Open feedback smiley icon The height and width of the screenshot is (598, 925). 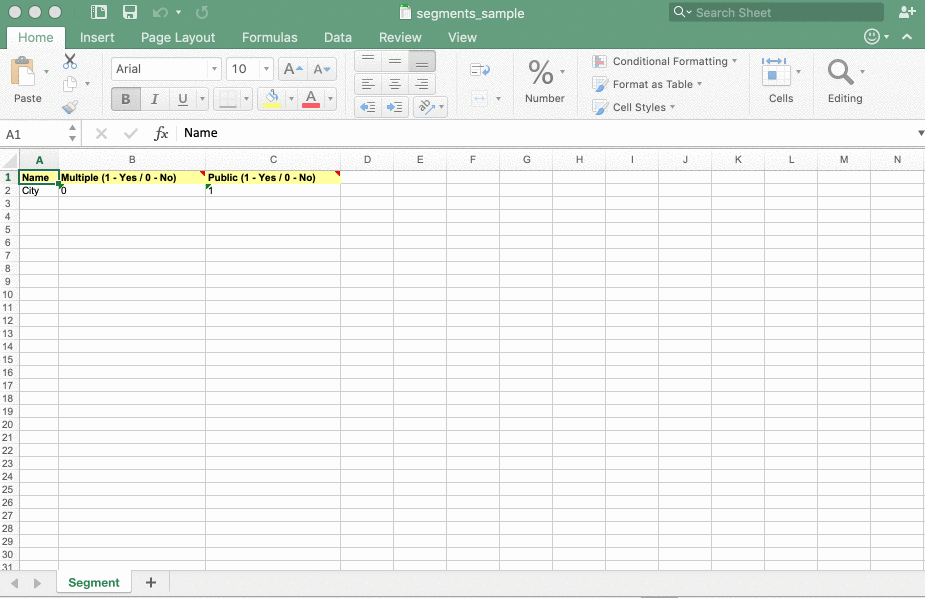(872, 37)
